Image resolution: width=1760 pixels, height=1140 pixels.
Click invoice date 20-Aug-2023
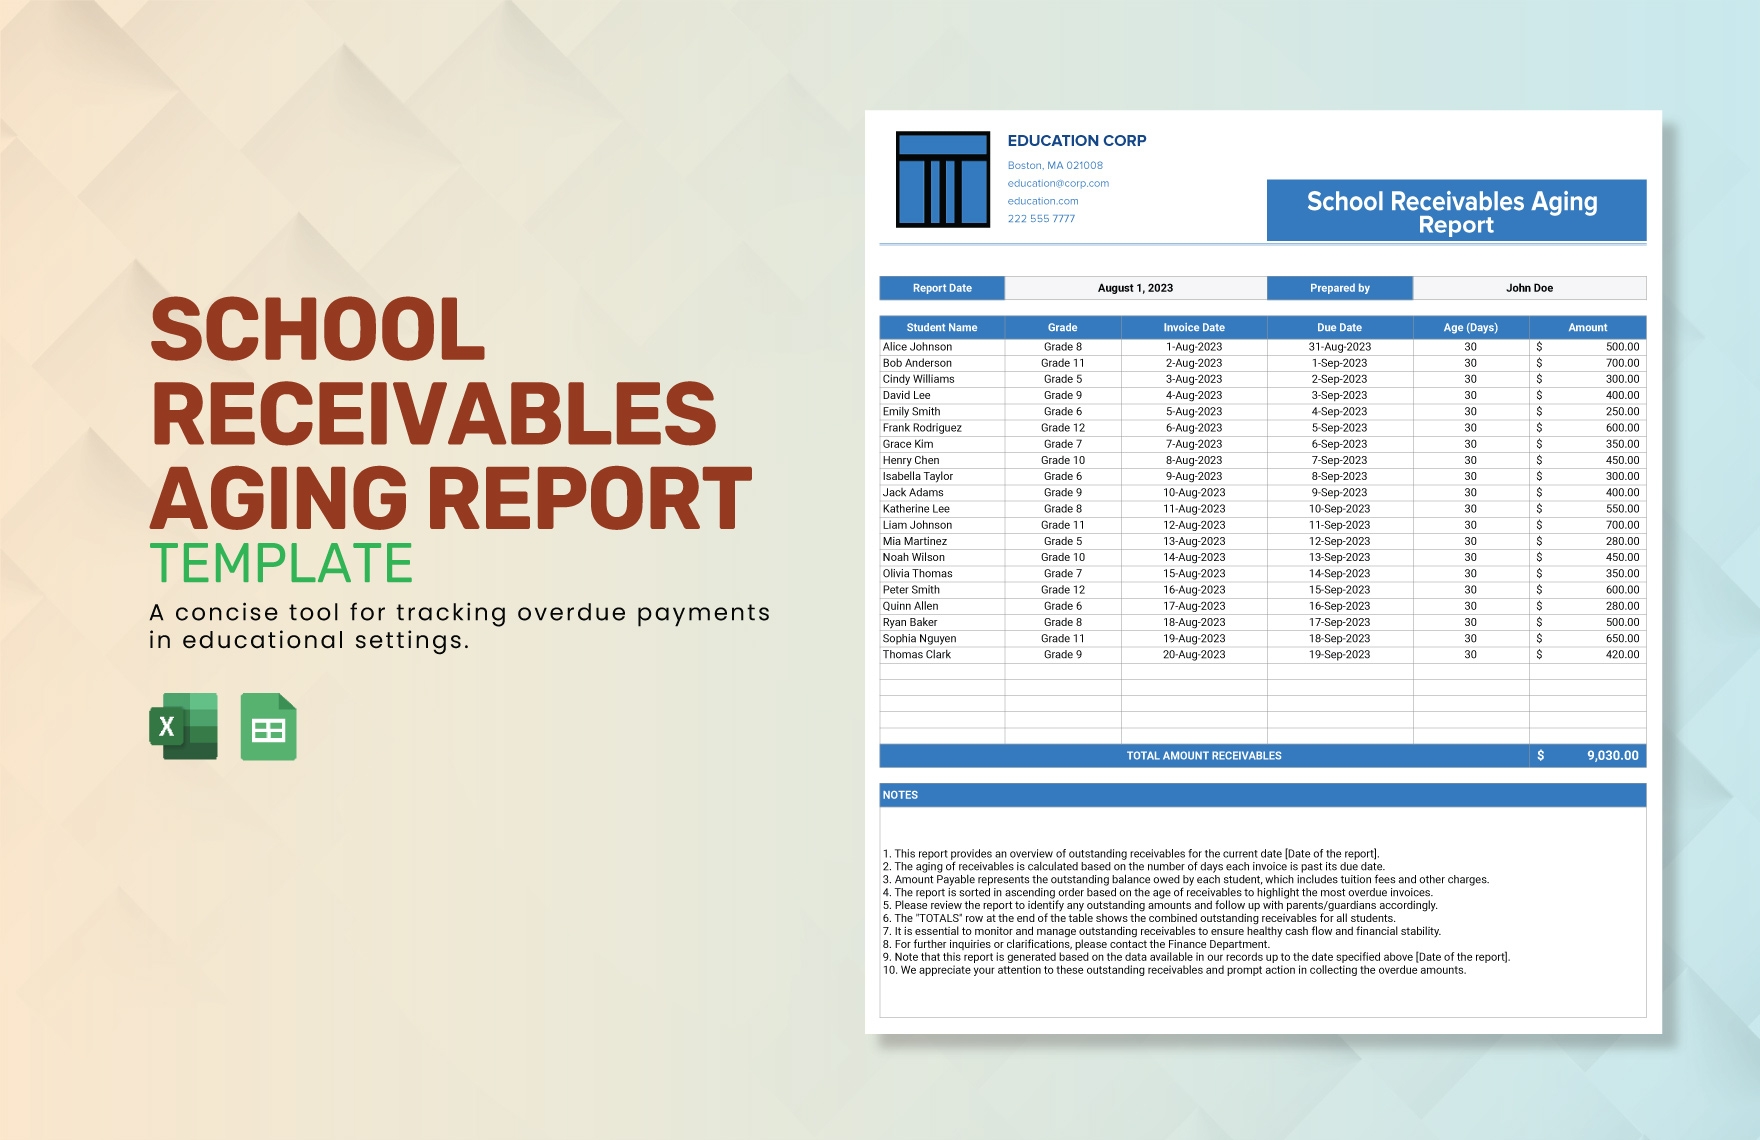(1194, 654)
